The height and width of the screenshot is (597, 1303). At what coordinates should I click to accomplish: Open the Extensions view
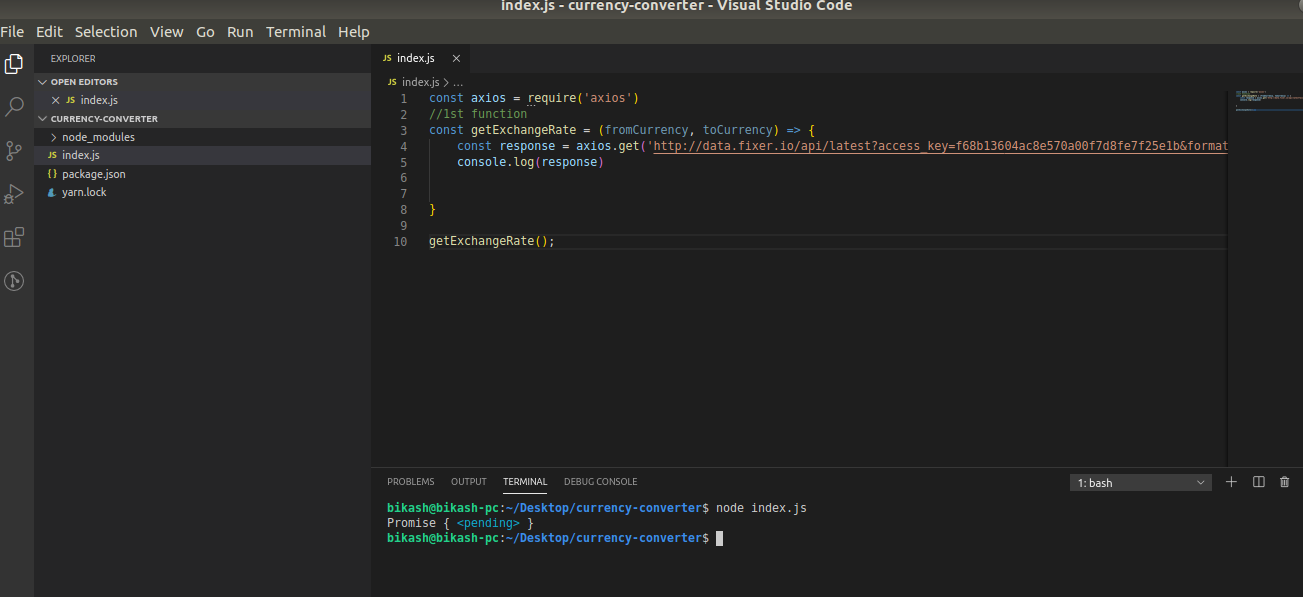[x=14, y=238]
